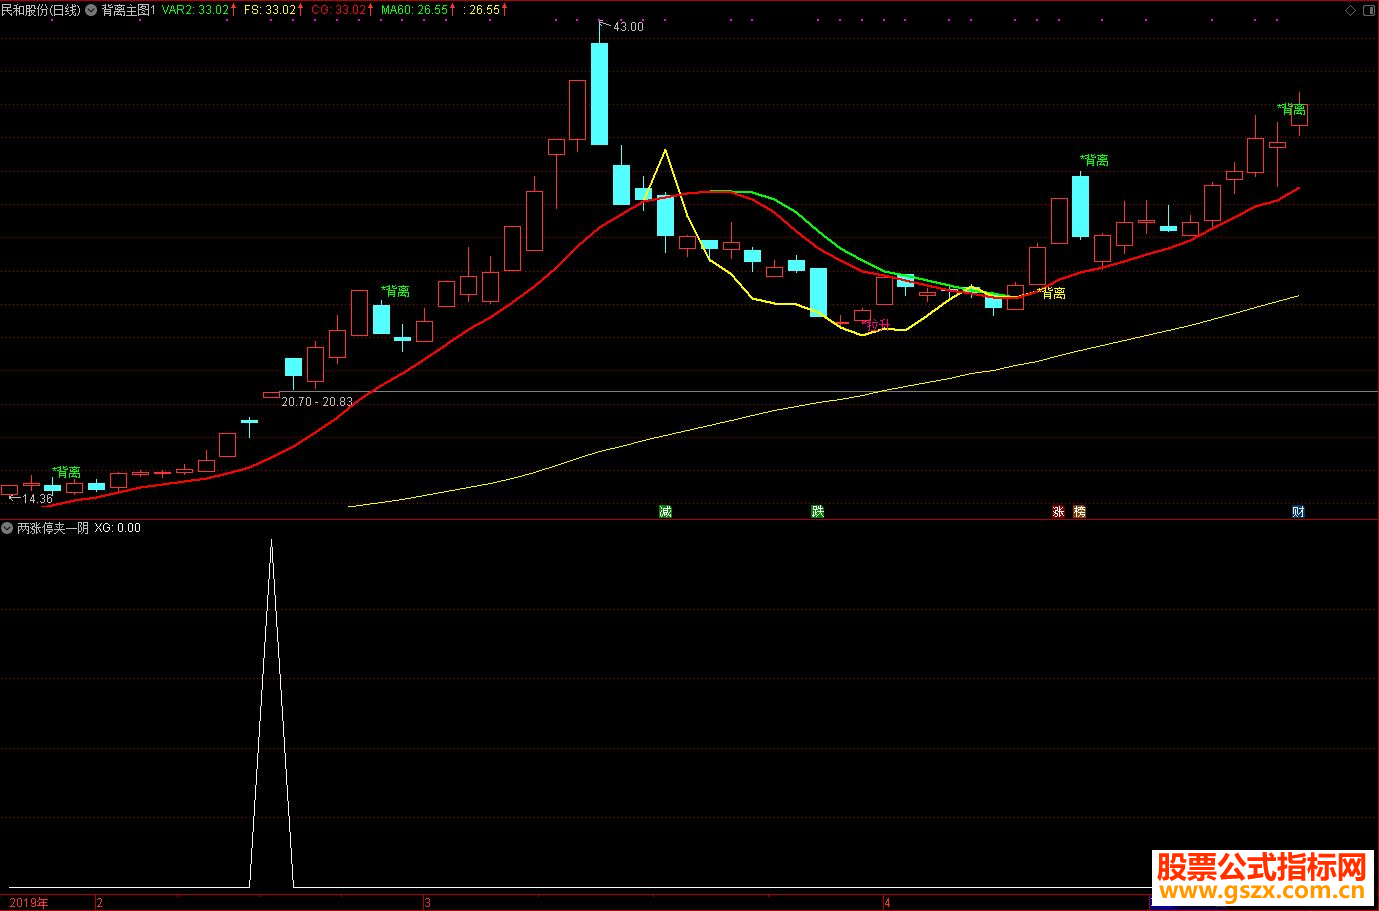Click the indicator name 背离主图1

pos(128,10)
